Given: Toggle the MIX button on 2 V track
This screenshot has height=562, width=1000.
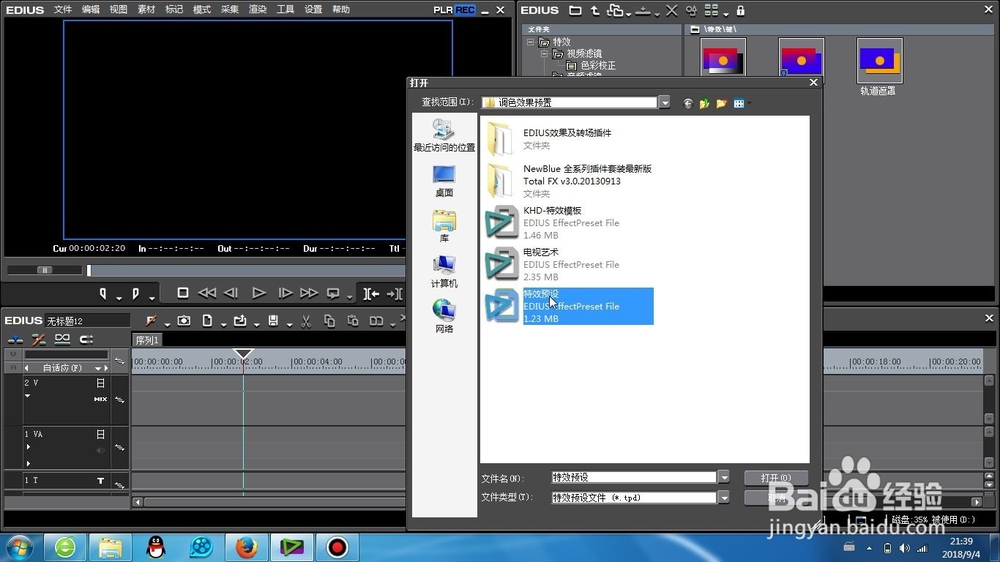Looking at the screenshot, I should (100, 399).
